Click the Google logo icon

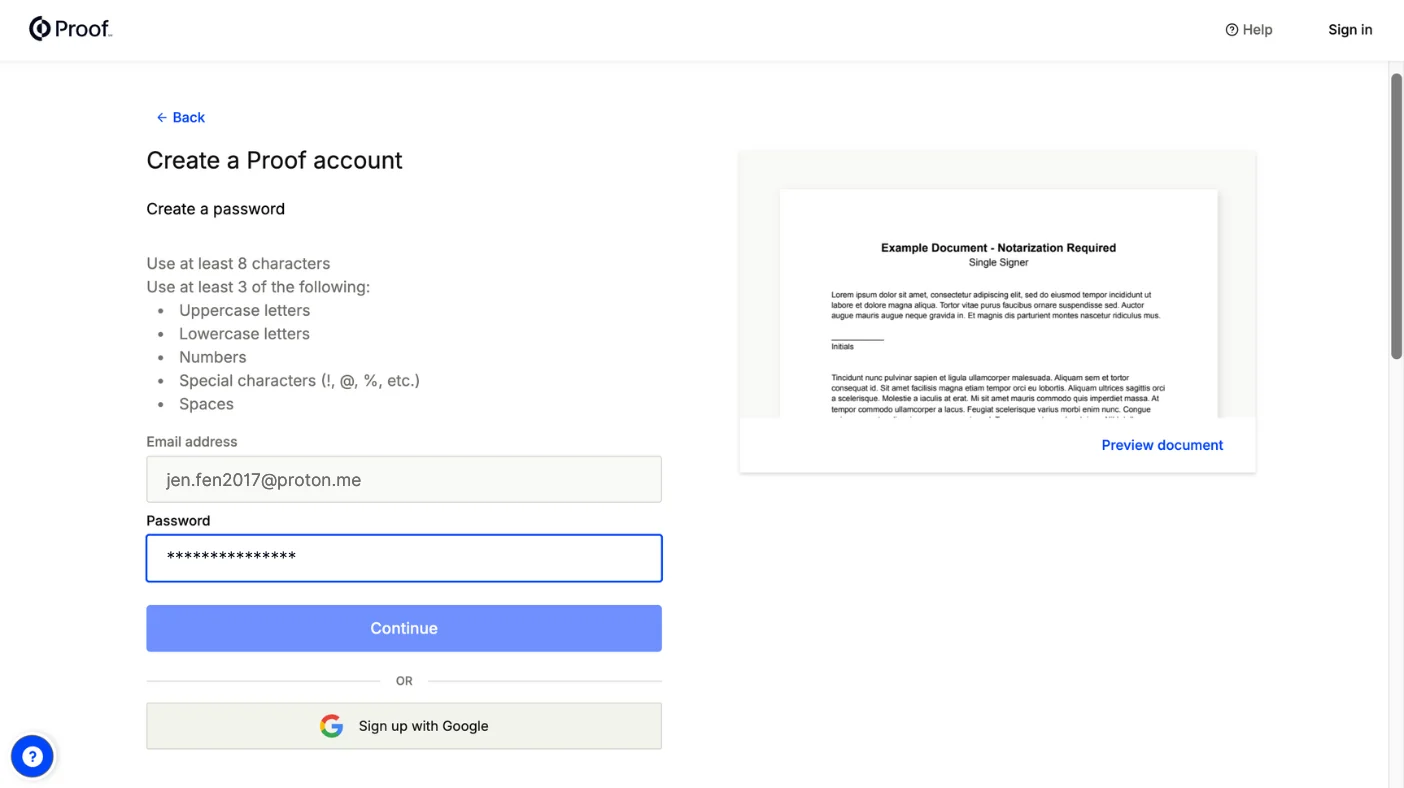(x=332, y=726)
